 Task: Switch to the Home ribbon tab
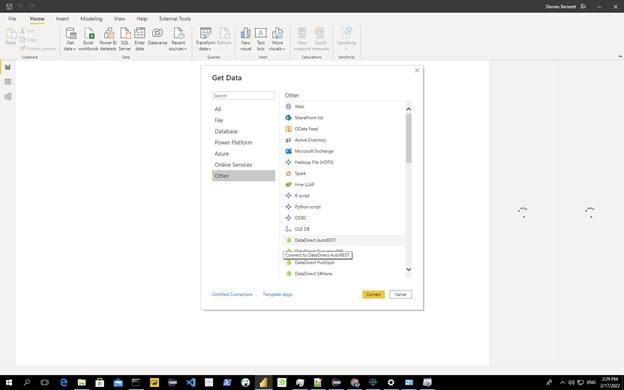37,19
